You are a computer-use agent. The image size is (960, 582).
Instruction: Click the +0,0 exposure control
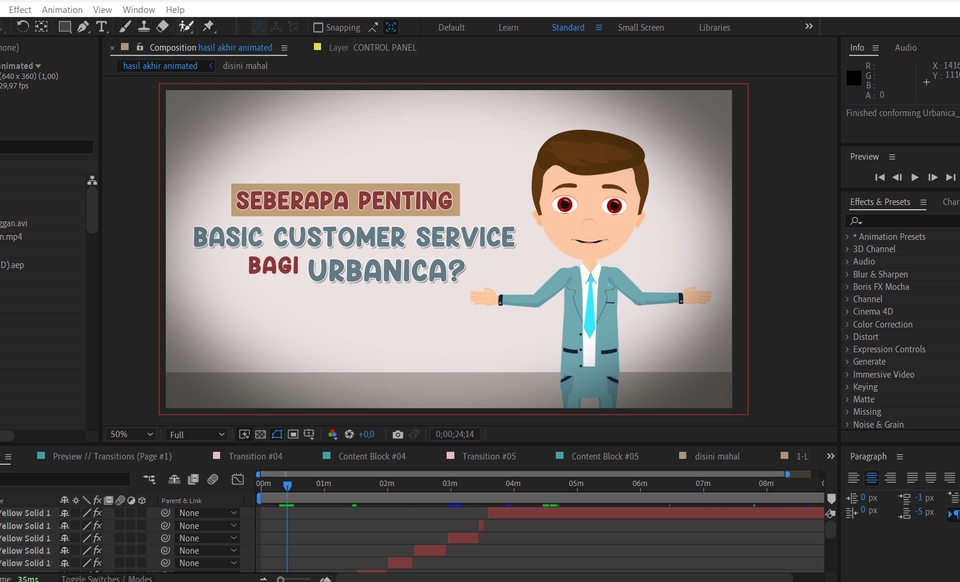tap(365, 434)
